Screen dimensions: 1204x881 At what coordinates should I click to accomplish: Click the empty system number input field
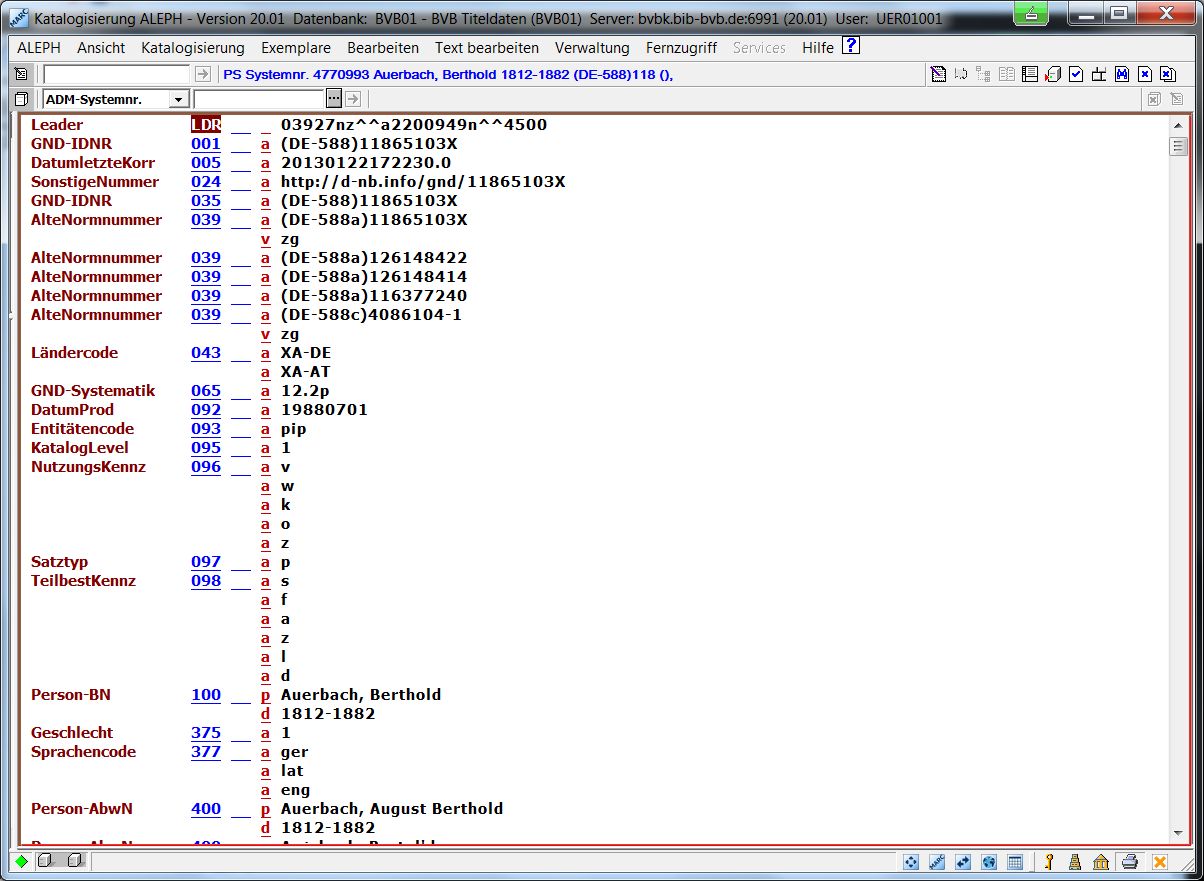coord(116,74)
